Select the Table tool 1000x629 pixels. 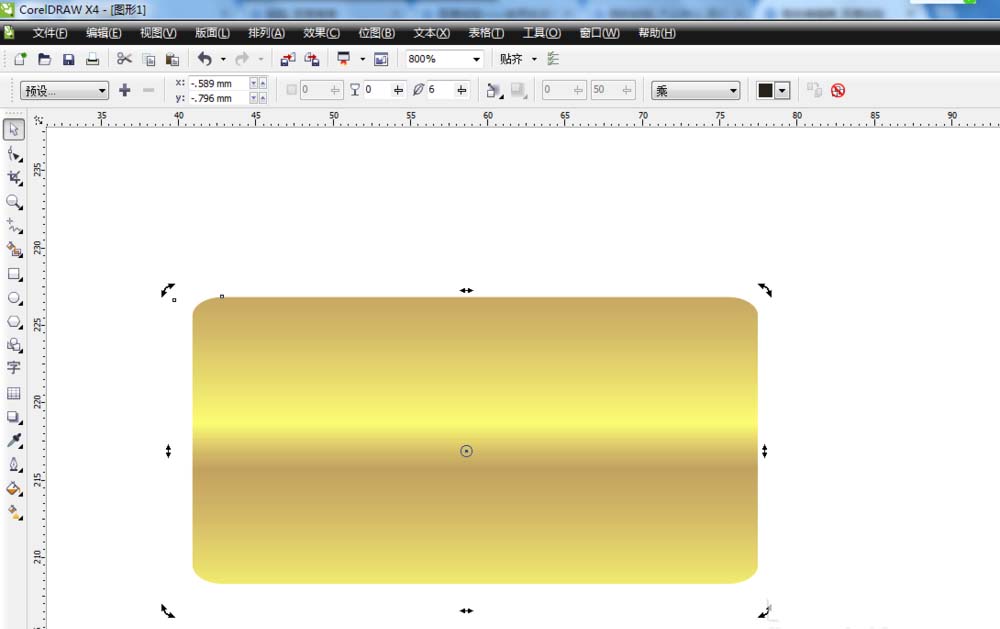pyautogui.click(x=13, y=393)
